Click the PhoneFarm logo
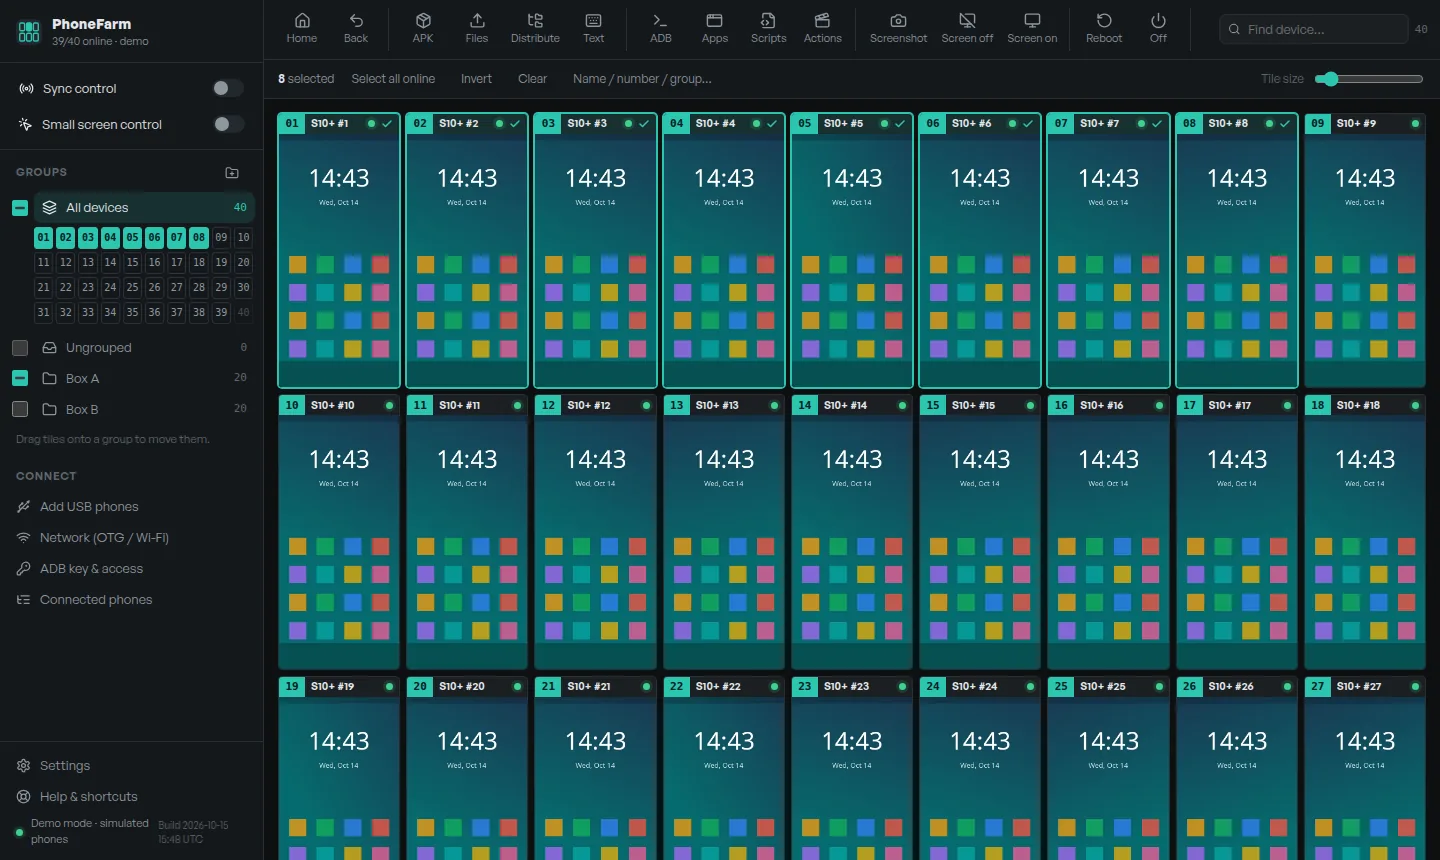Screen dimensions: 1440x860 (29, 32)
